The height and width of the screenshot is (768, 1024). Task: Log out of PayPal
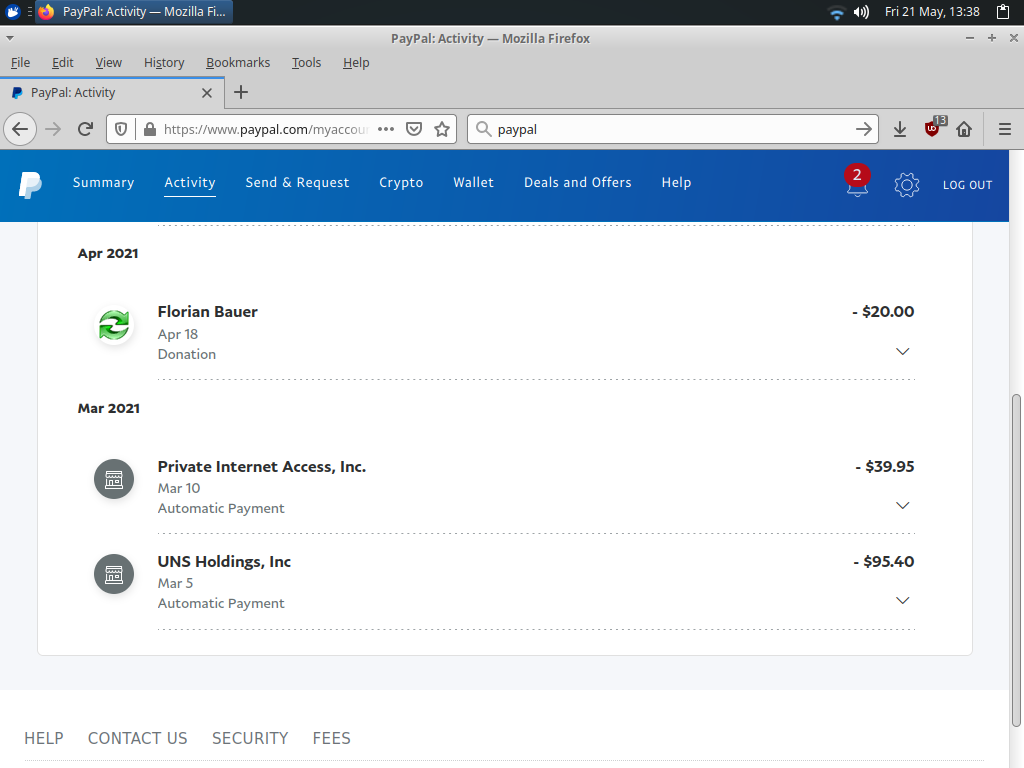click(967, 185)
